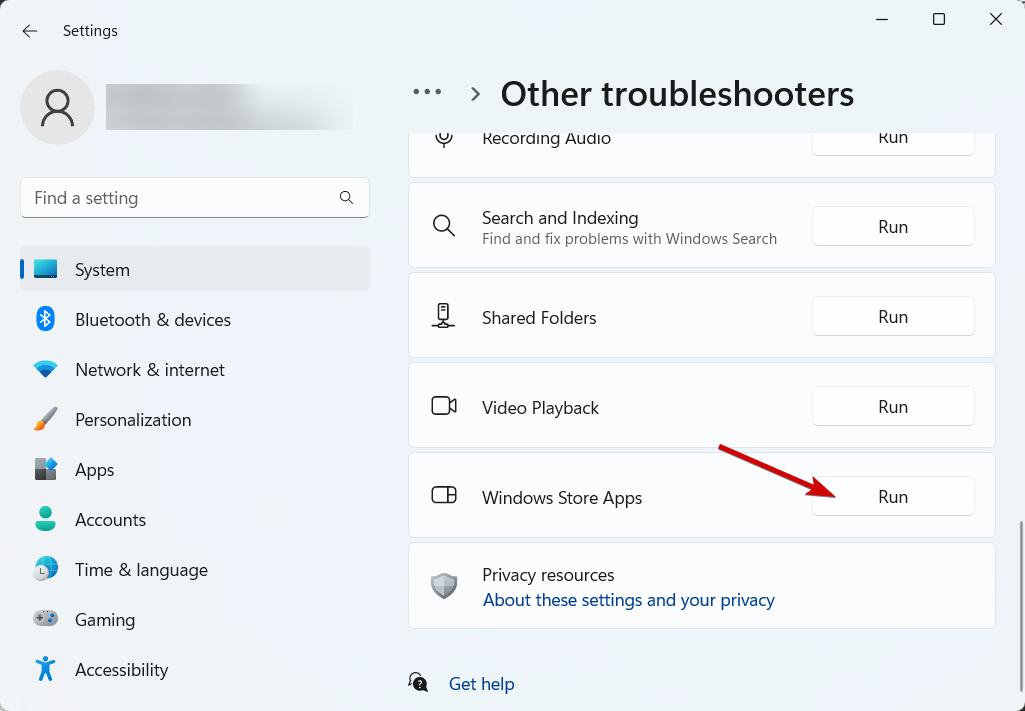The height and width of the screenshot is (711, 1025).
Task: Run the Shared Folders troubleshooter
Action: click(893, 316)
